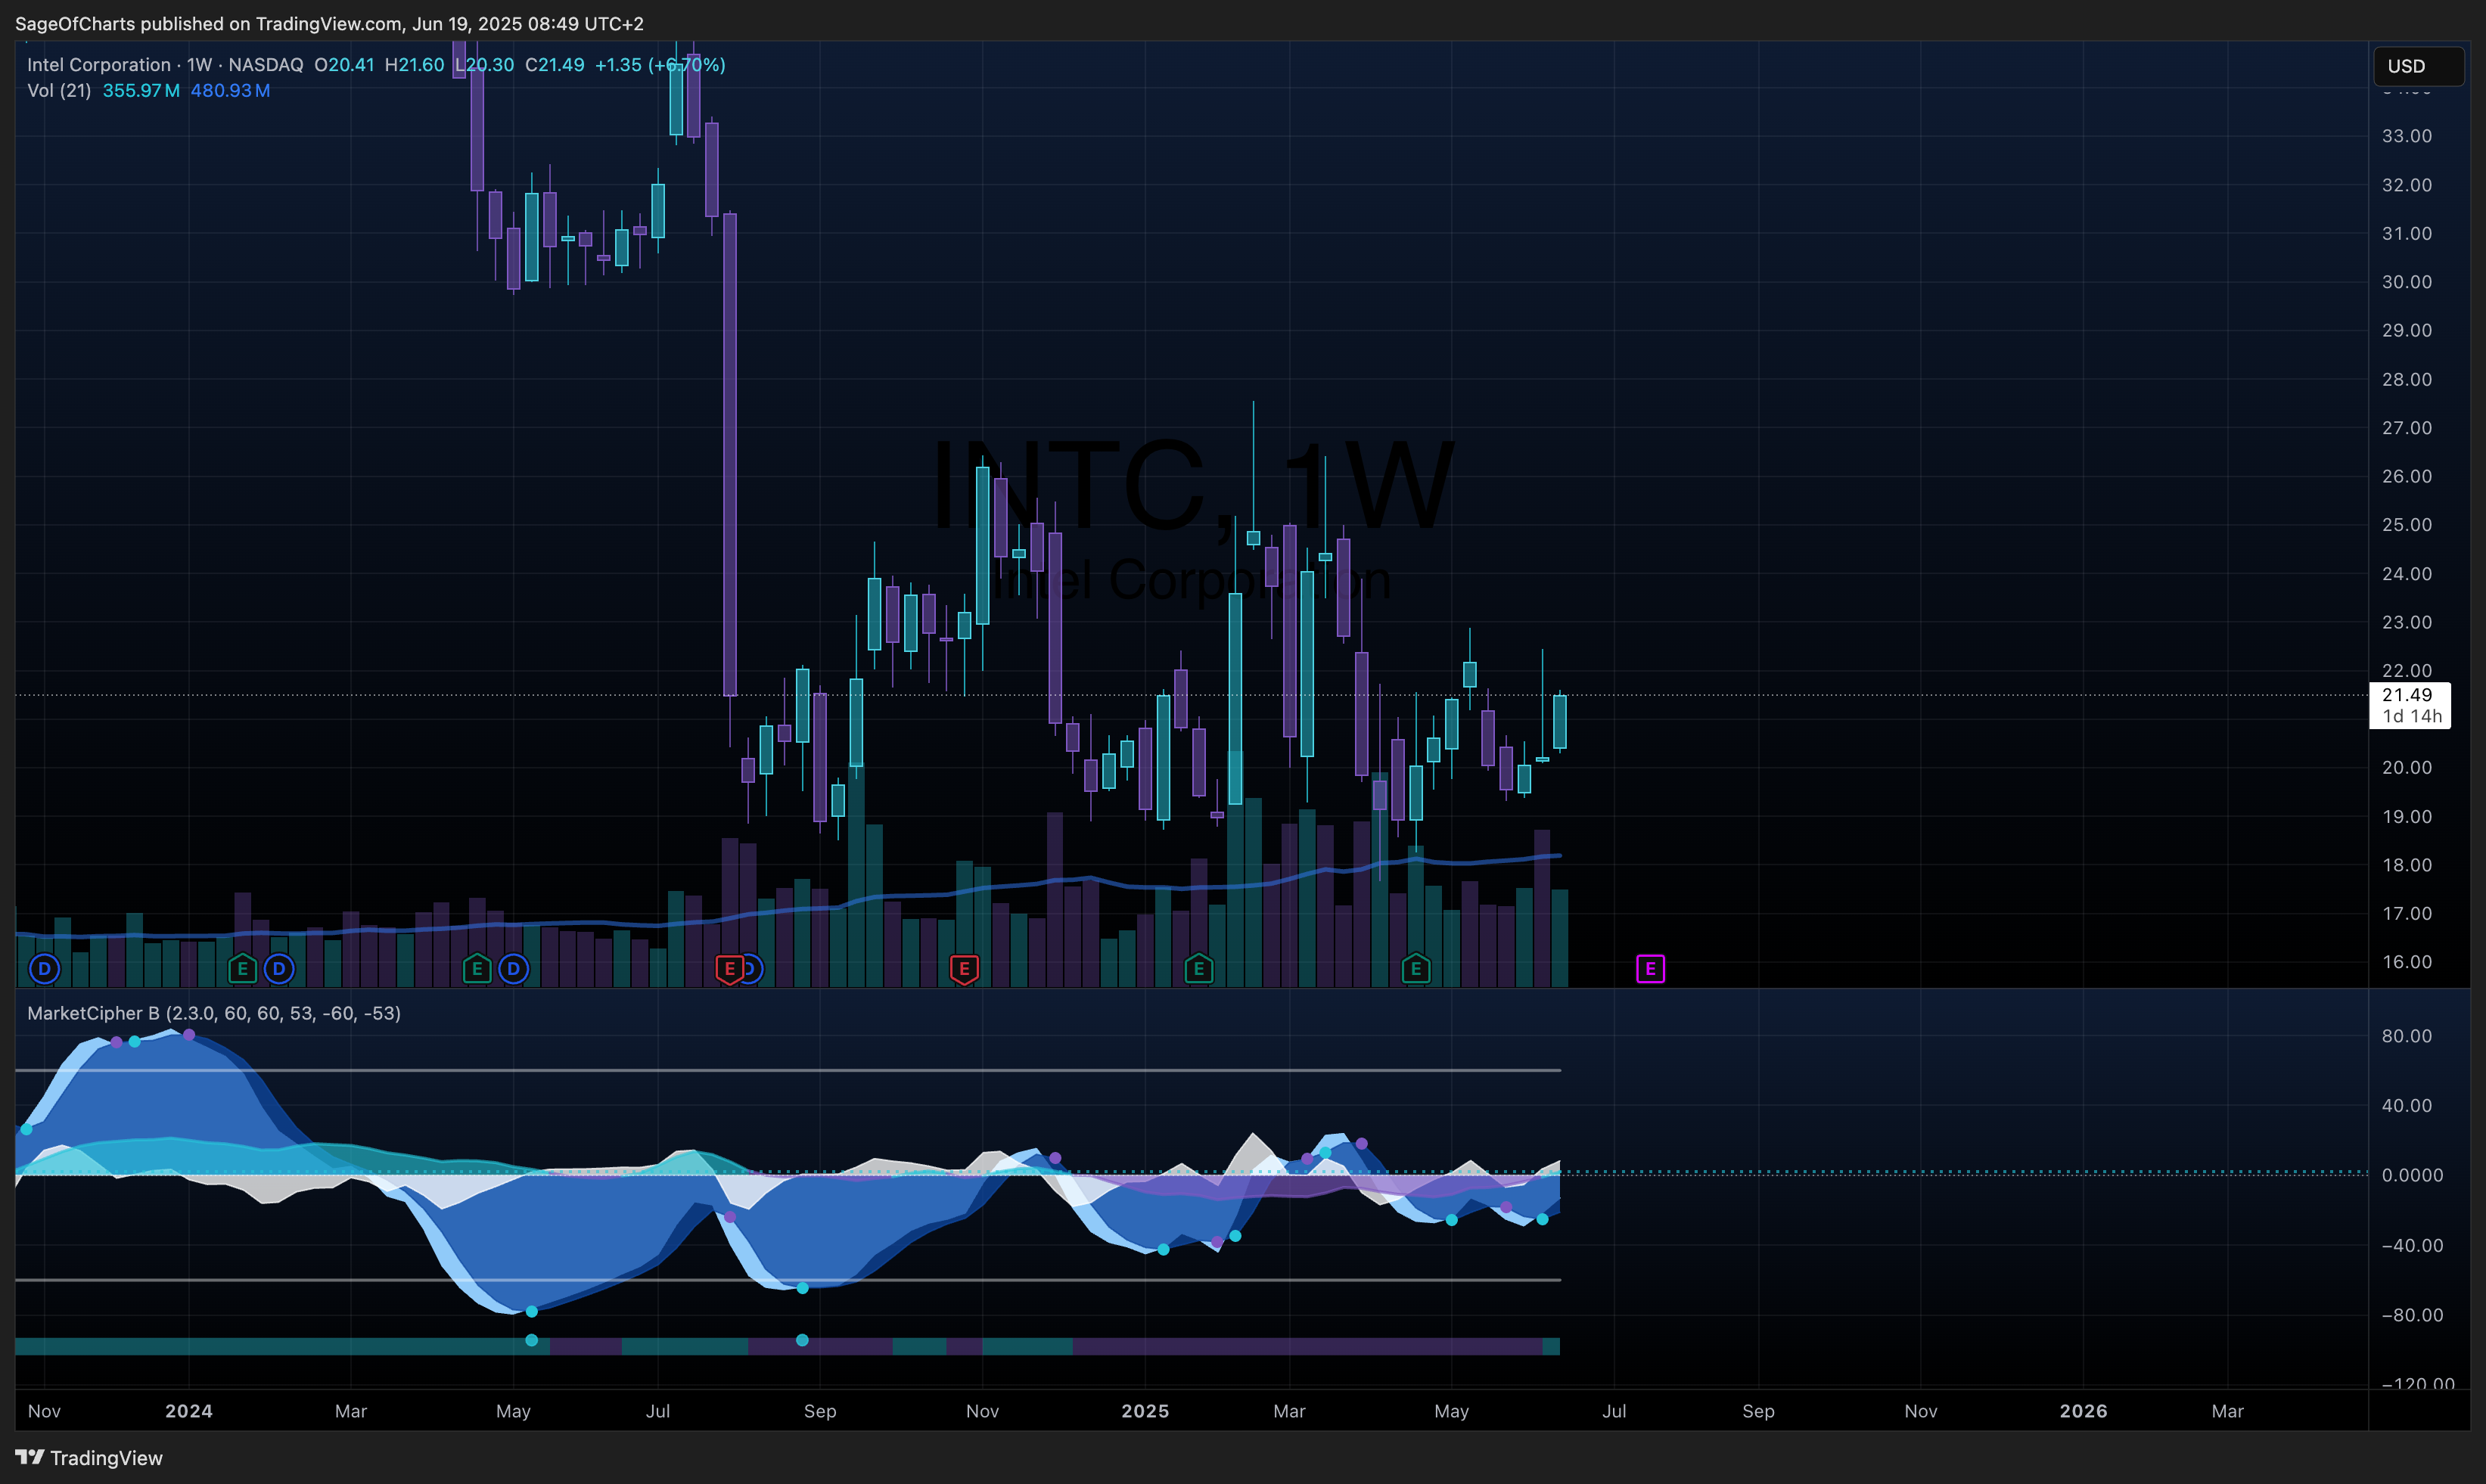Click the TradingView logo at the bottom left
The image size is (2486, 1484).
pyautogui.click(x=89, y=1457)
